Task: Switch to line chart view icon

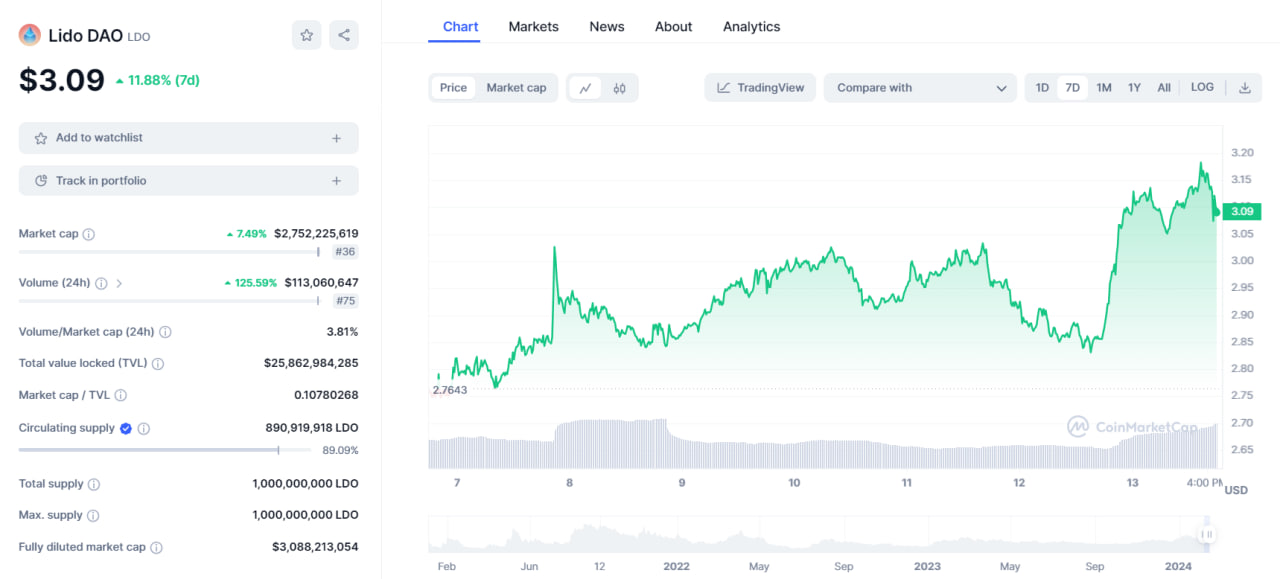Action: (x=585, y=88)
